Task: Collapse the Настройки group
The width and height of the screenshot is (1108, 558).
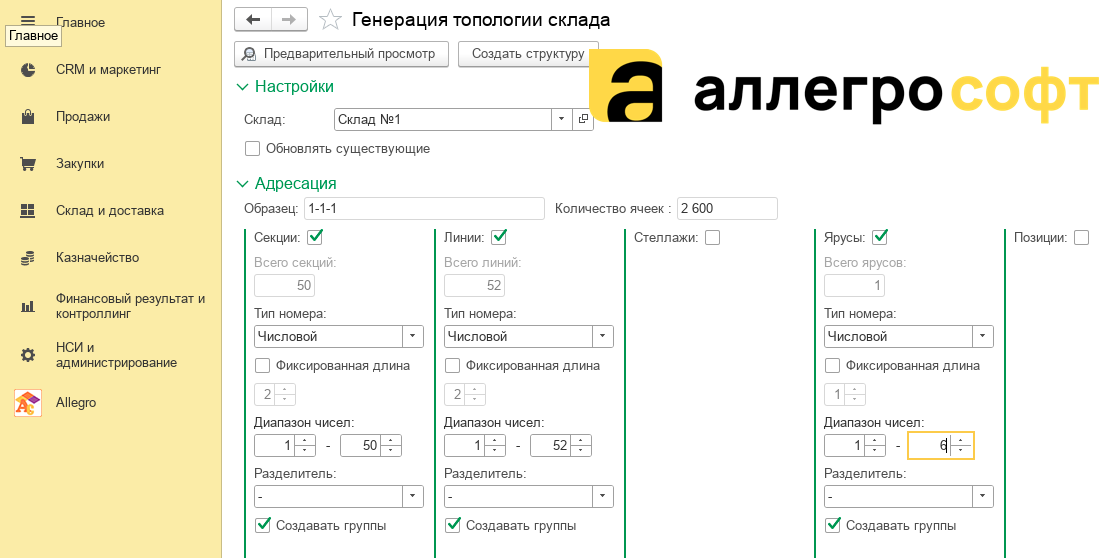Action: coord(242,87)
